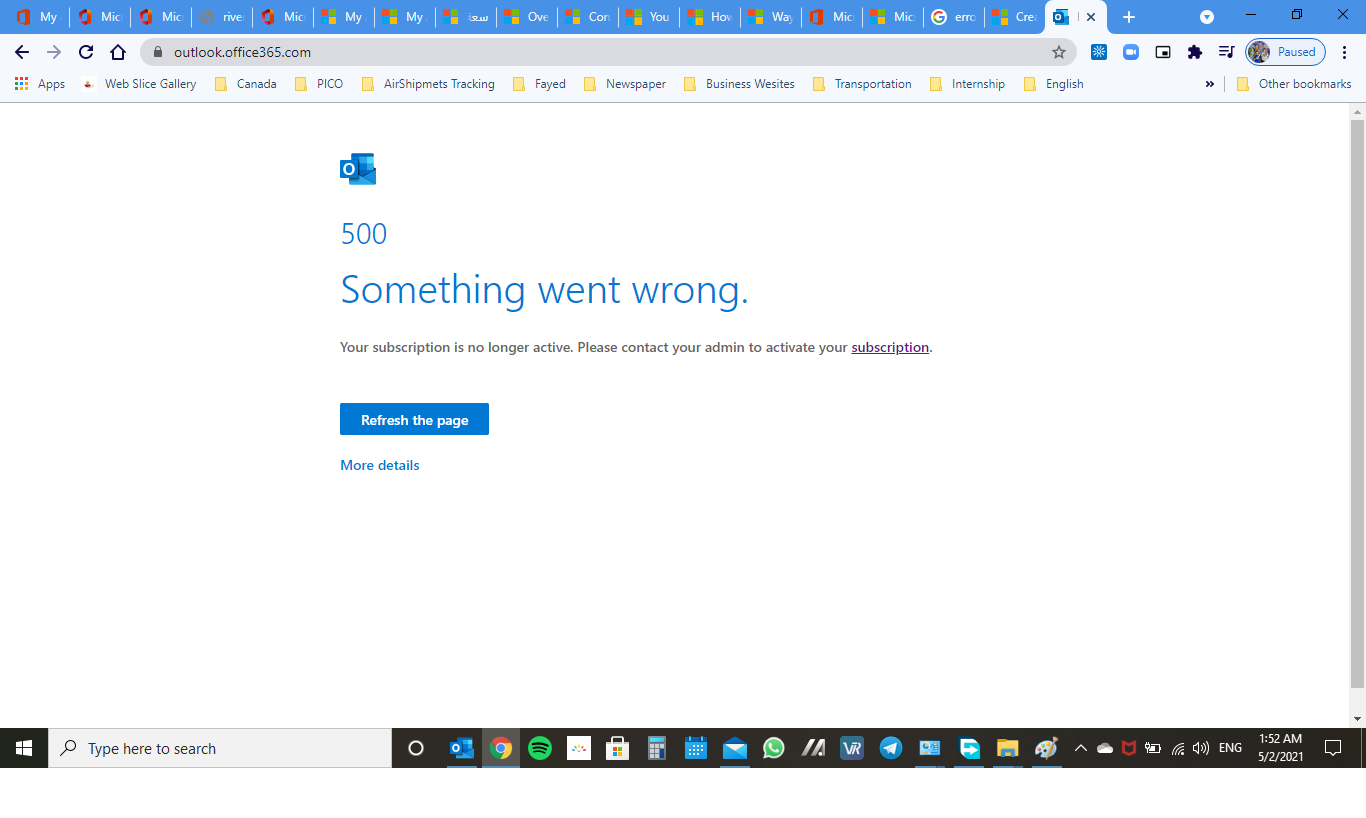Open the More details link
The image size is (1366, 818).
point(380,465)
